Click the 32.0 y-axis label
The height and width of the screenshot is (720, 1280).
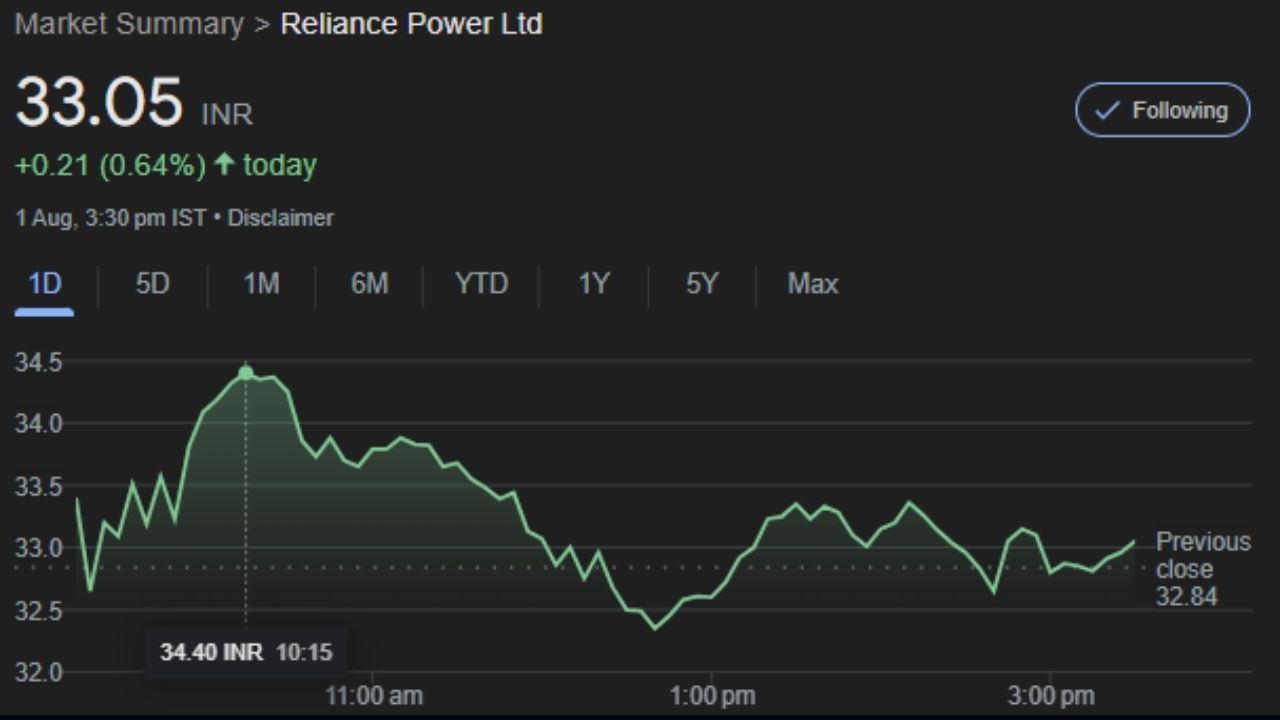pyautogui.click(x=38, y=672)
